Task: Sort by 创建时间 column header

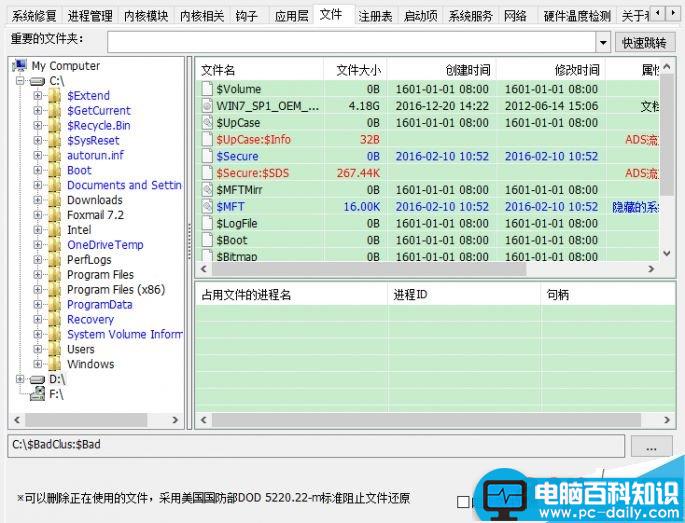Action: tap(442, 70)
